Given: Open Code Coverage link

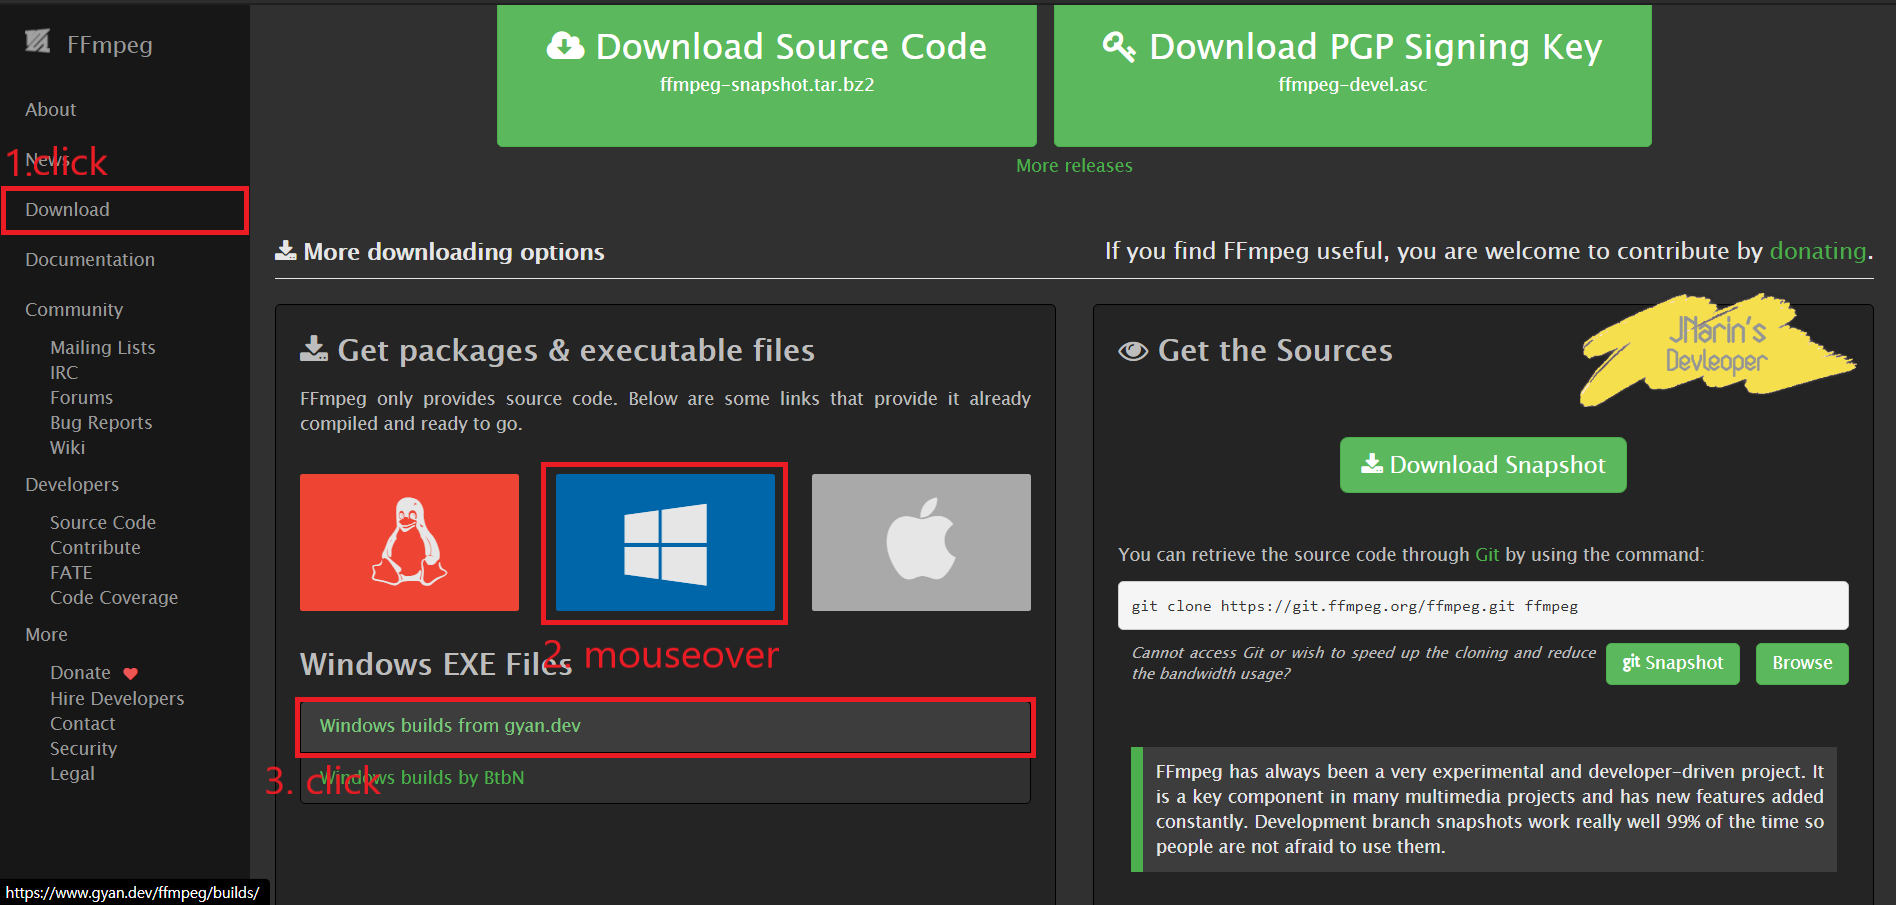Looking at the screenshot, I should [114, 598].
